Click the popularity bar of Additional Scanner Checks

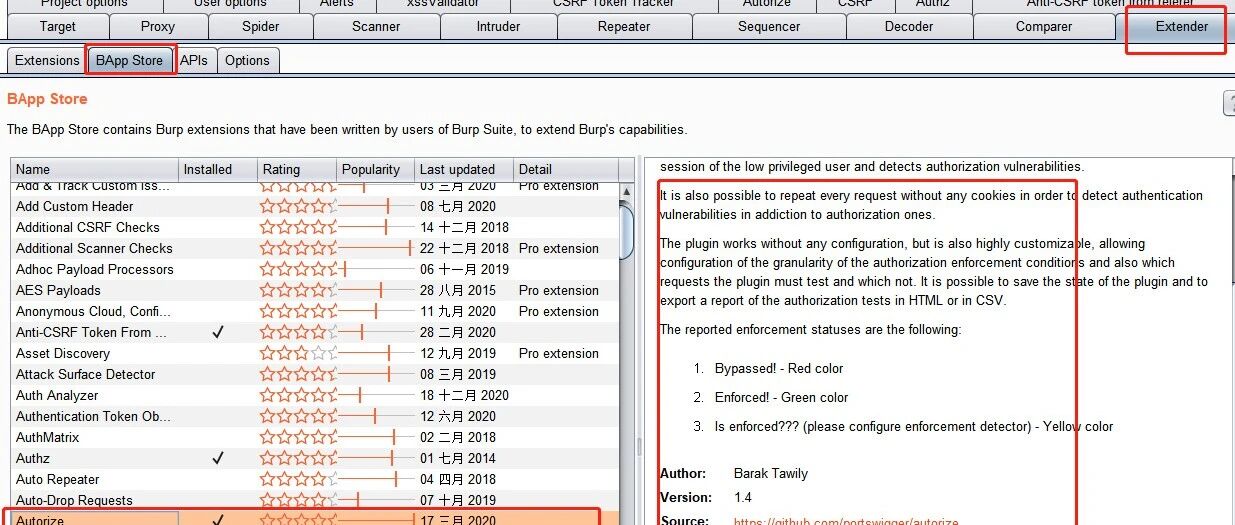point(376,248)
